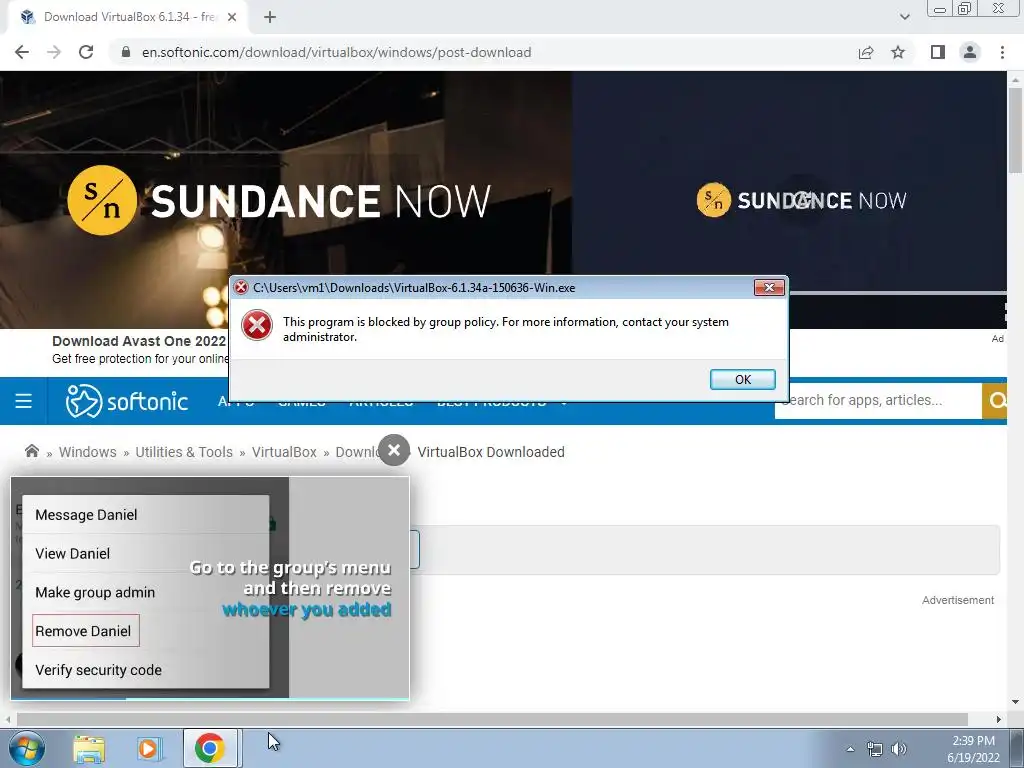
Task: Open Windows Media Player from taskbar
Action: tap(150, 748)
